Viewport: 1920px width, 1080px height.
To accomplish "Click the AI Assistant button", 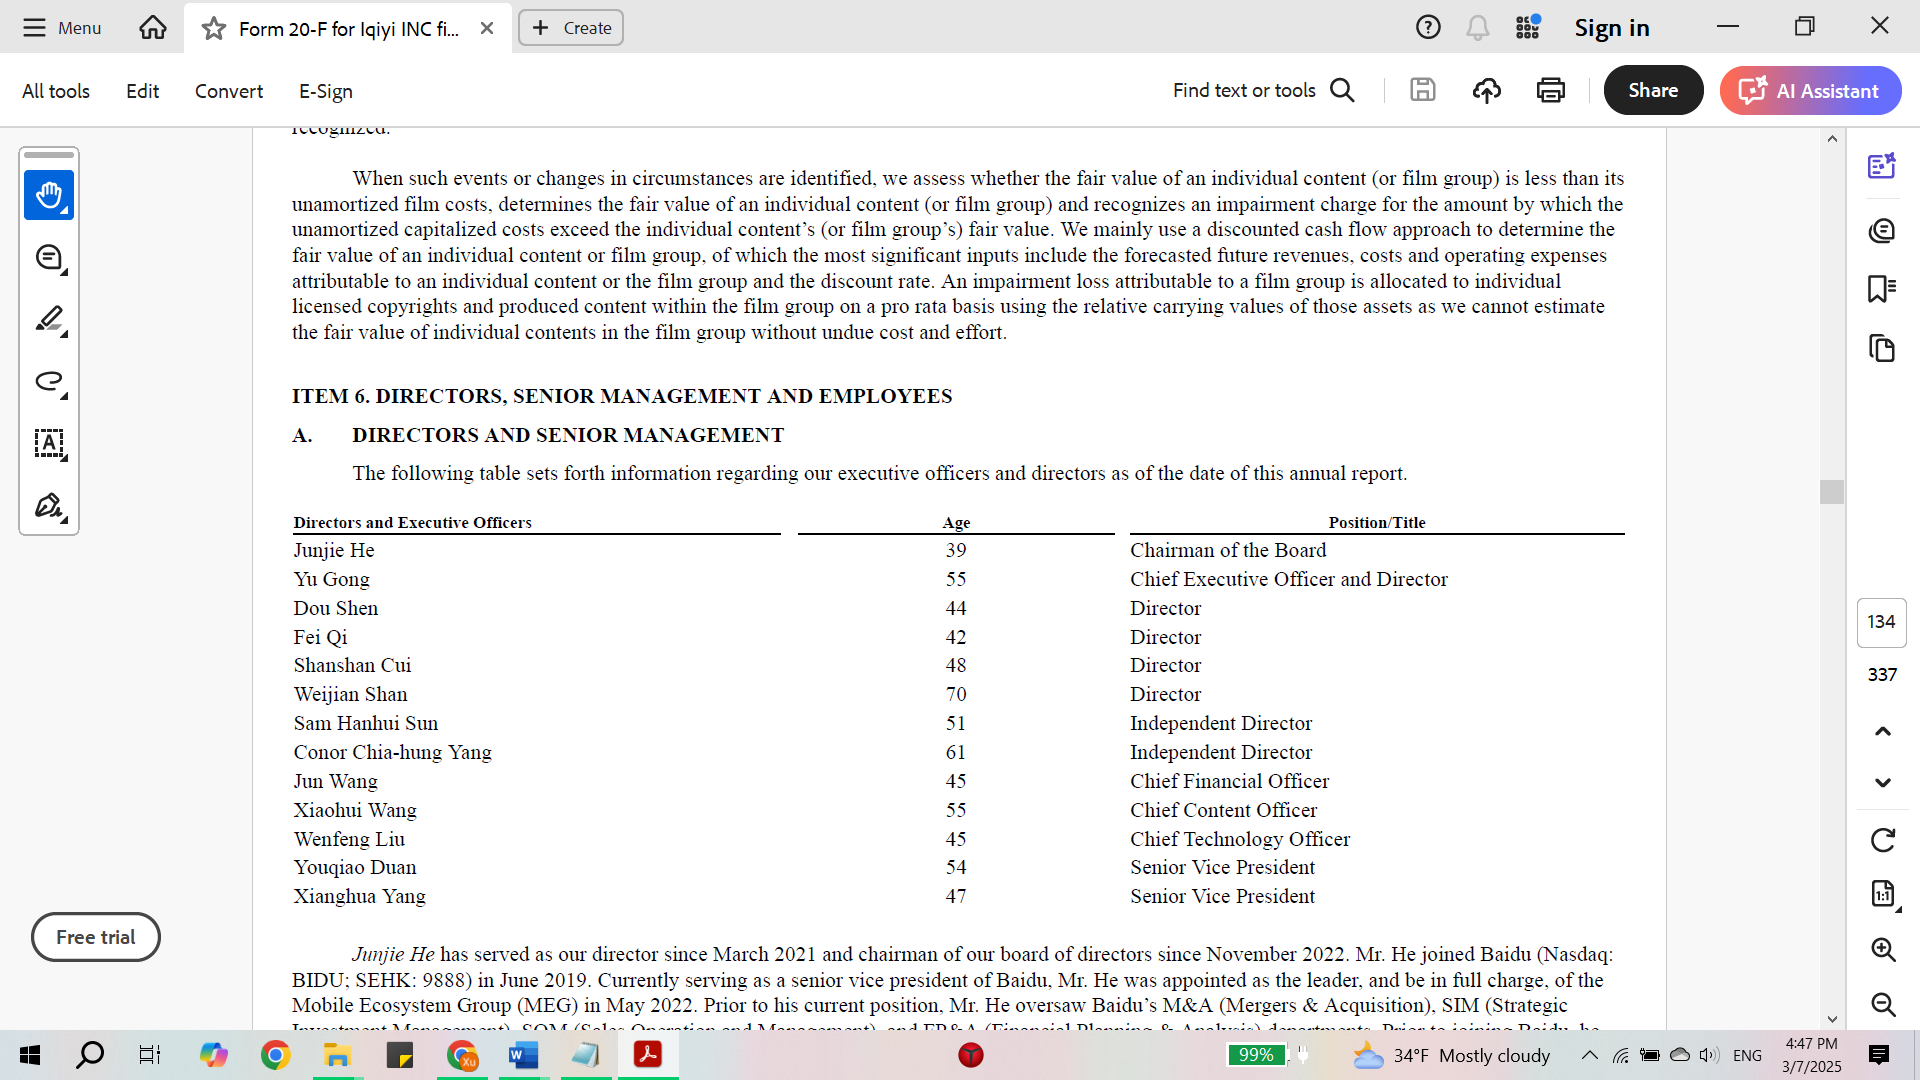I will click(1810, 90).
